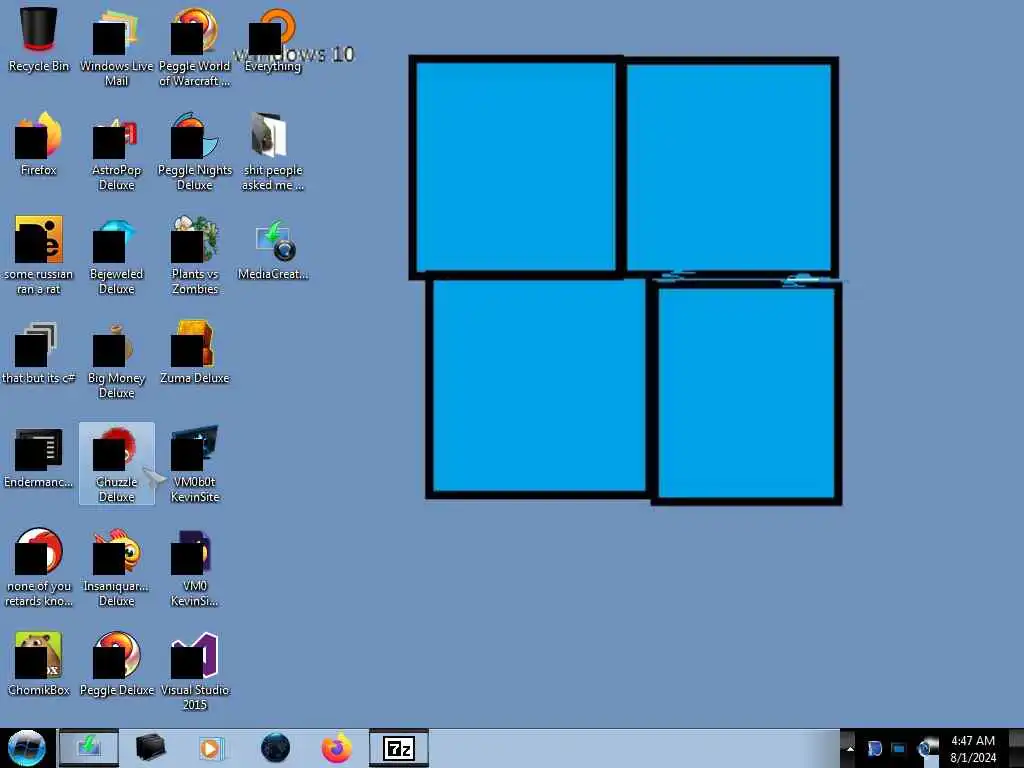Click the dark globe taskbar icon
1024x768 pixels.
tap(275, 748)
